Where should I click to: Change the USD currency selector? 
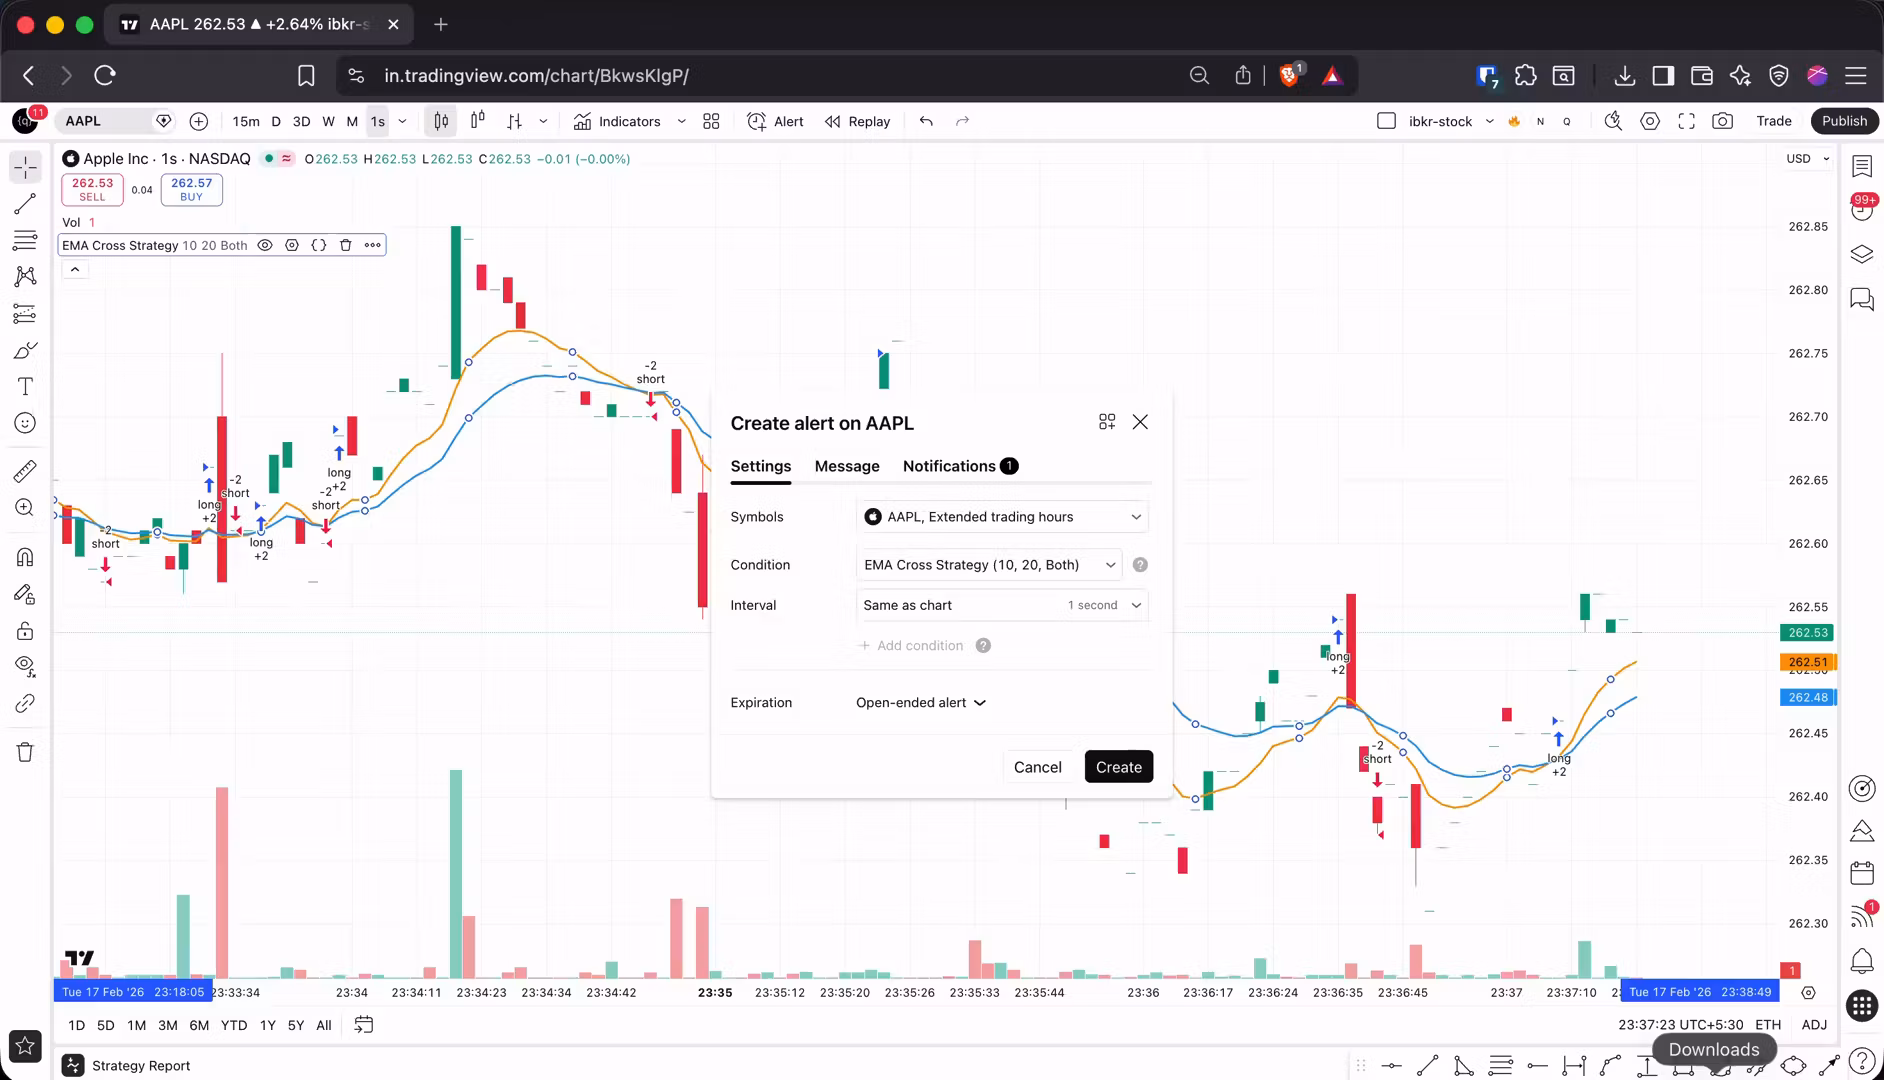[x=1808, y=159]
